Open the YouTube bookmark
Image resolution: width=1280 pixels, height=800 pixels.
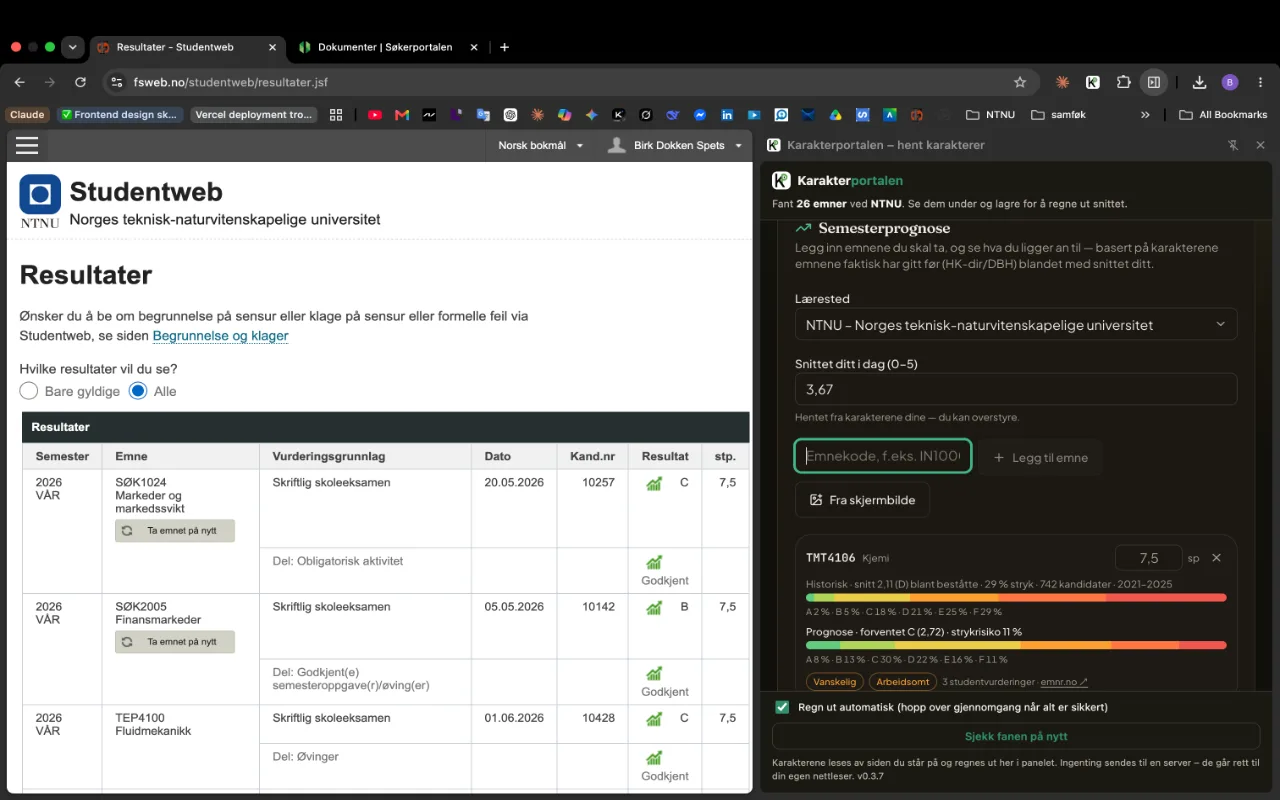click(375, 115)
